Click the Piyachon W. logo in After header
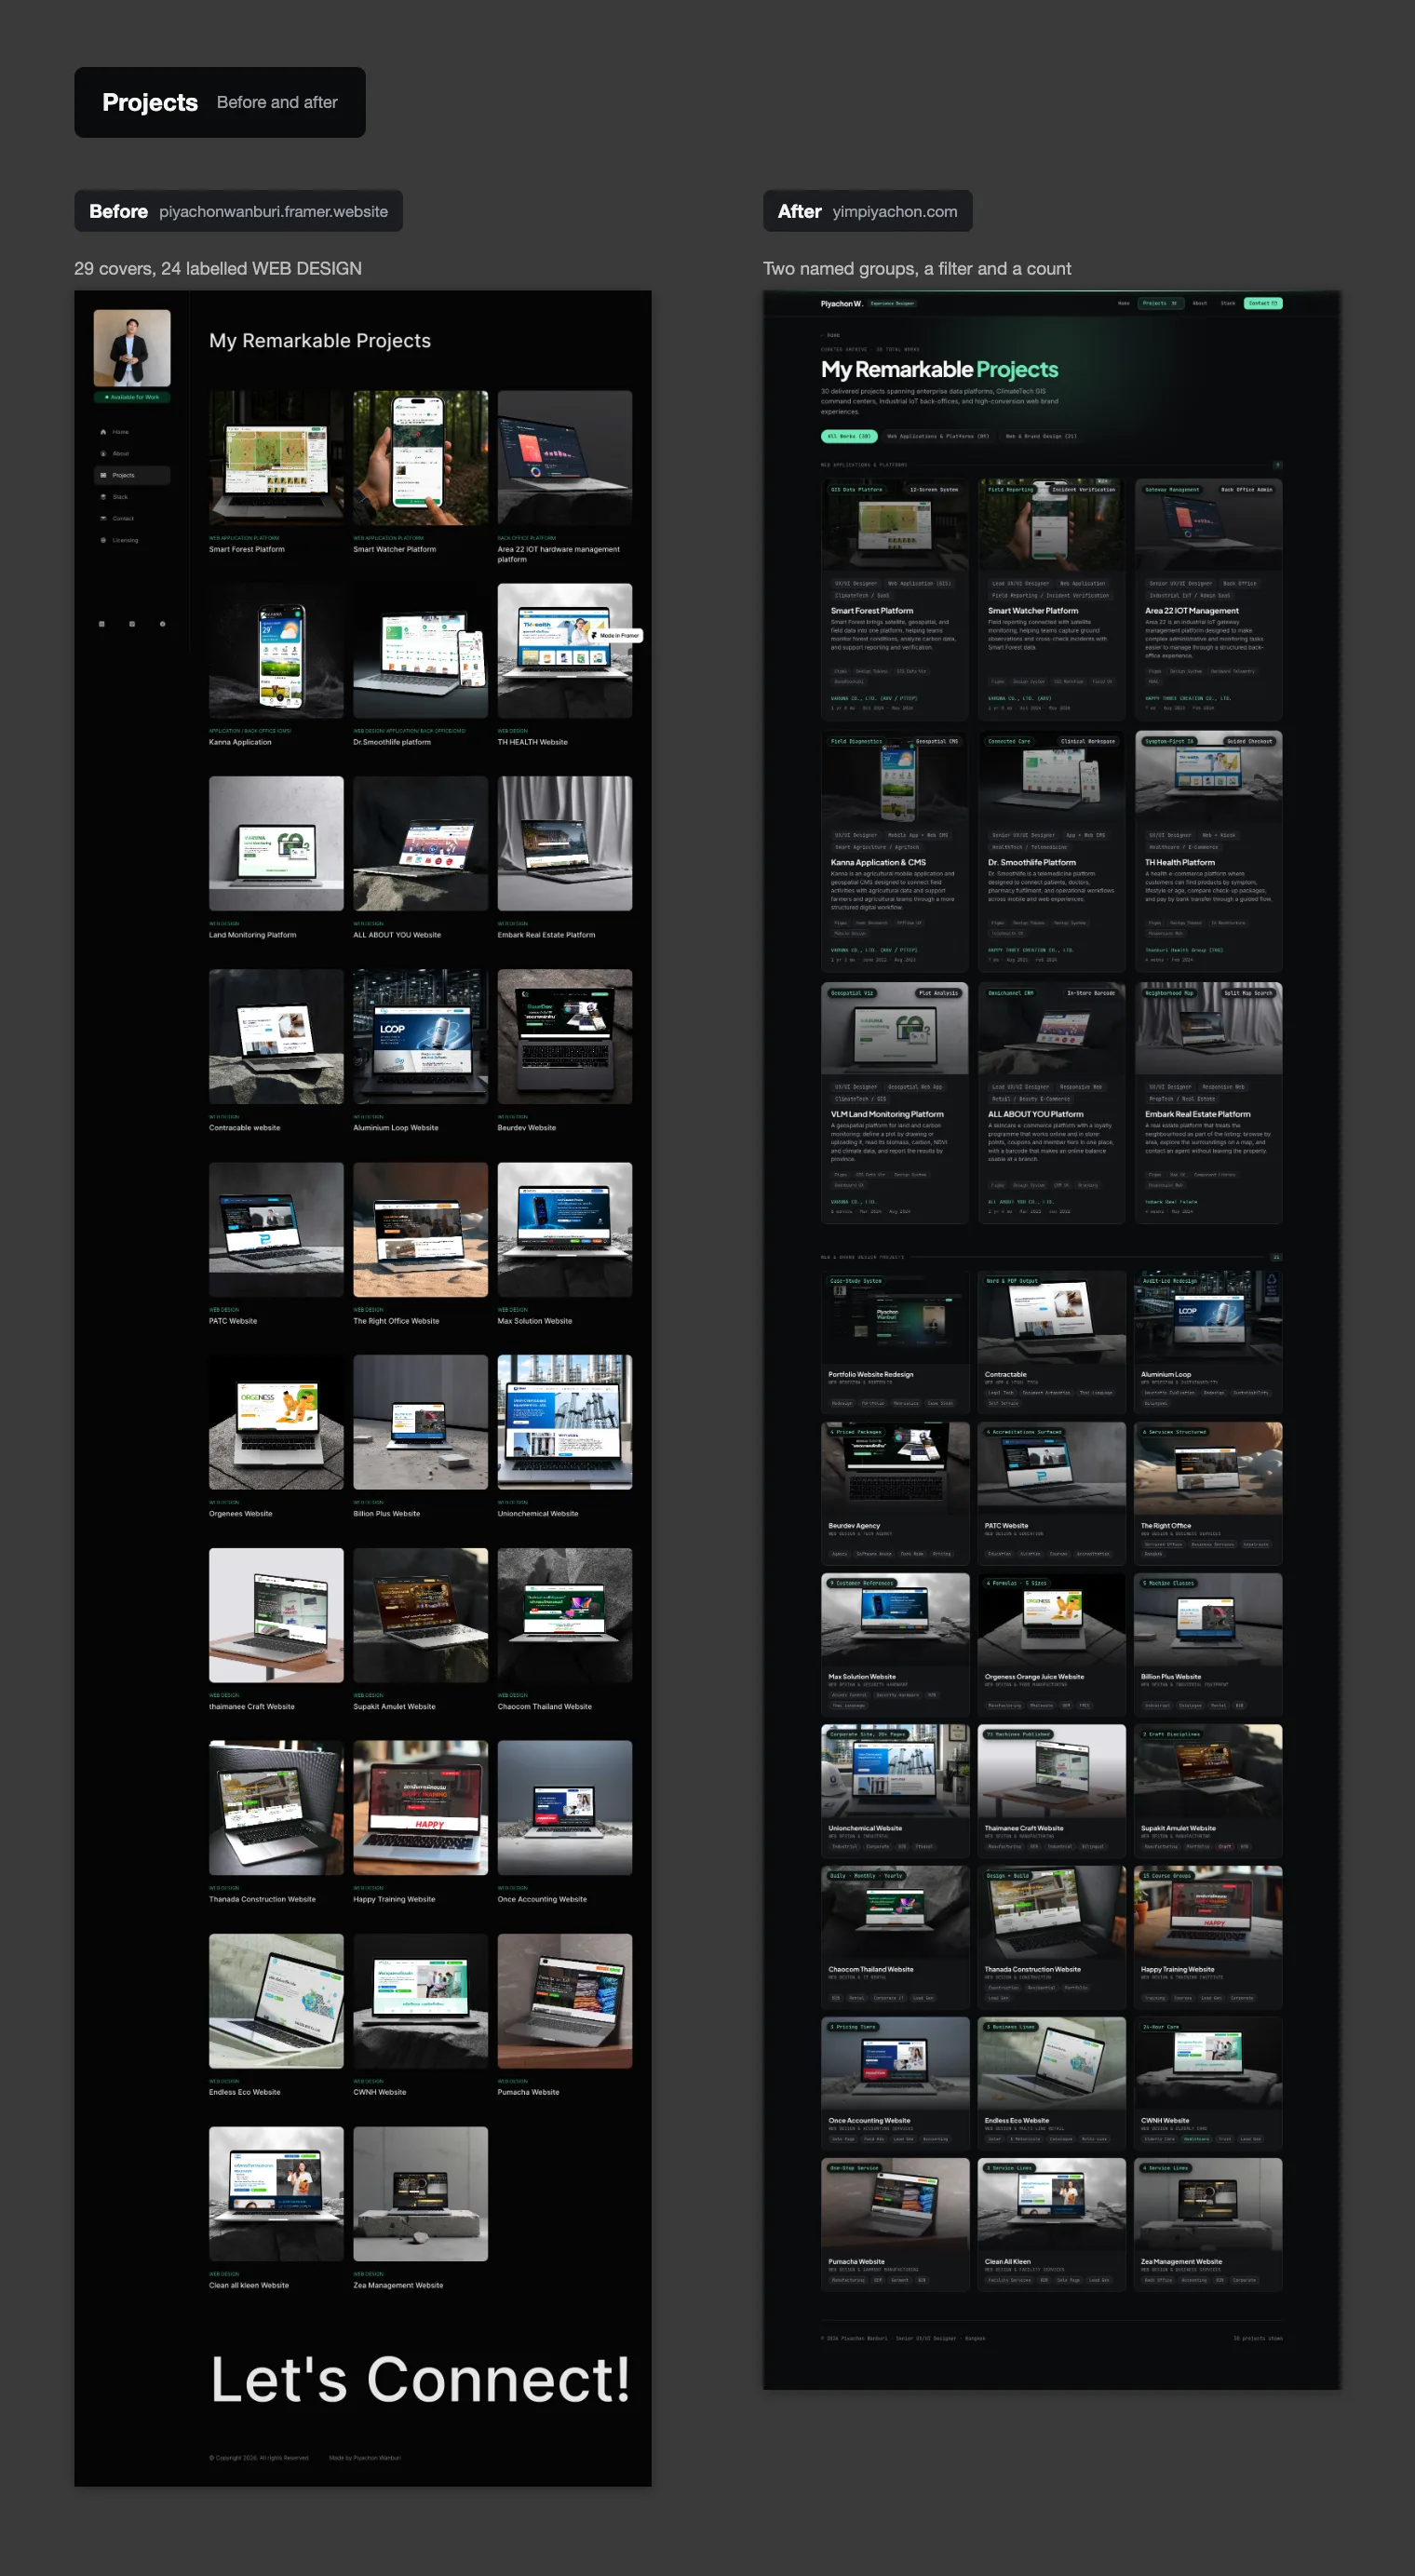The width and height of the screenshot is (1415, 2576). pyautogui.click(x=841, y=303)
